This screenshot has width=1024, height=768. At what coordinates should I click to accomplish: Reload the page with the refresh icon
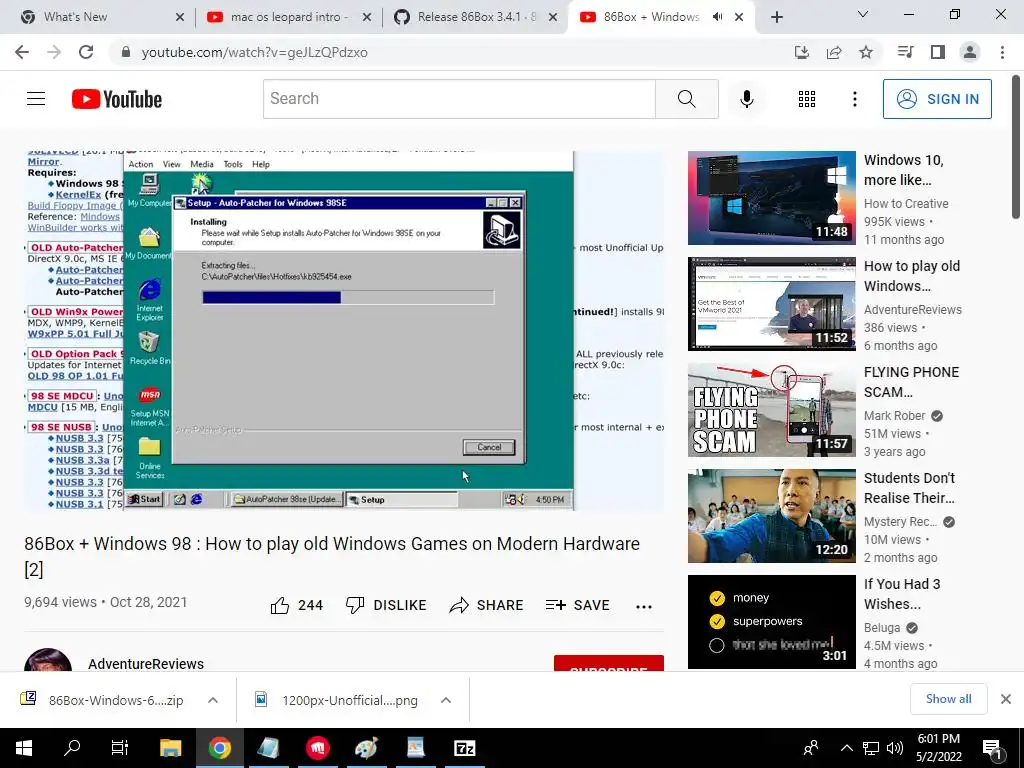pyautogui.click(x=86, y=52)
